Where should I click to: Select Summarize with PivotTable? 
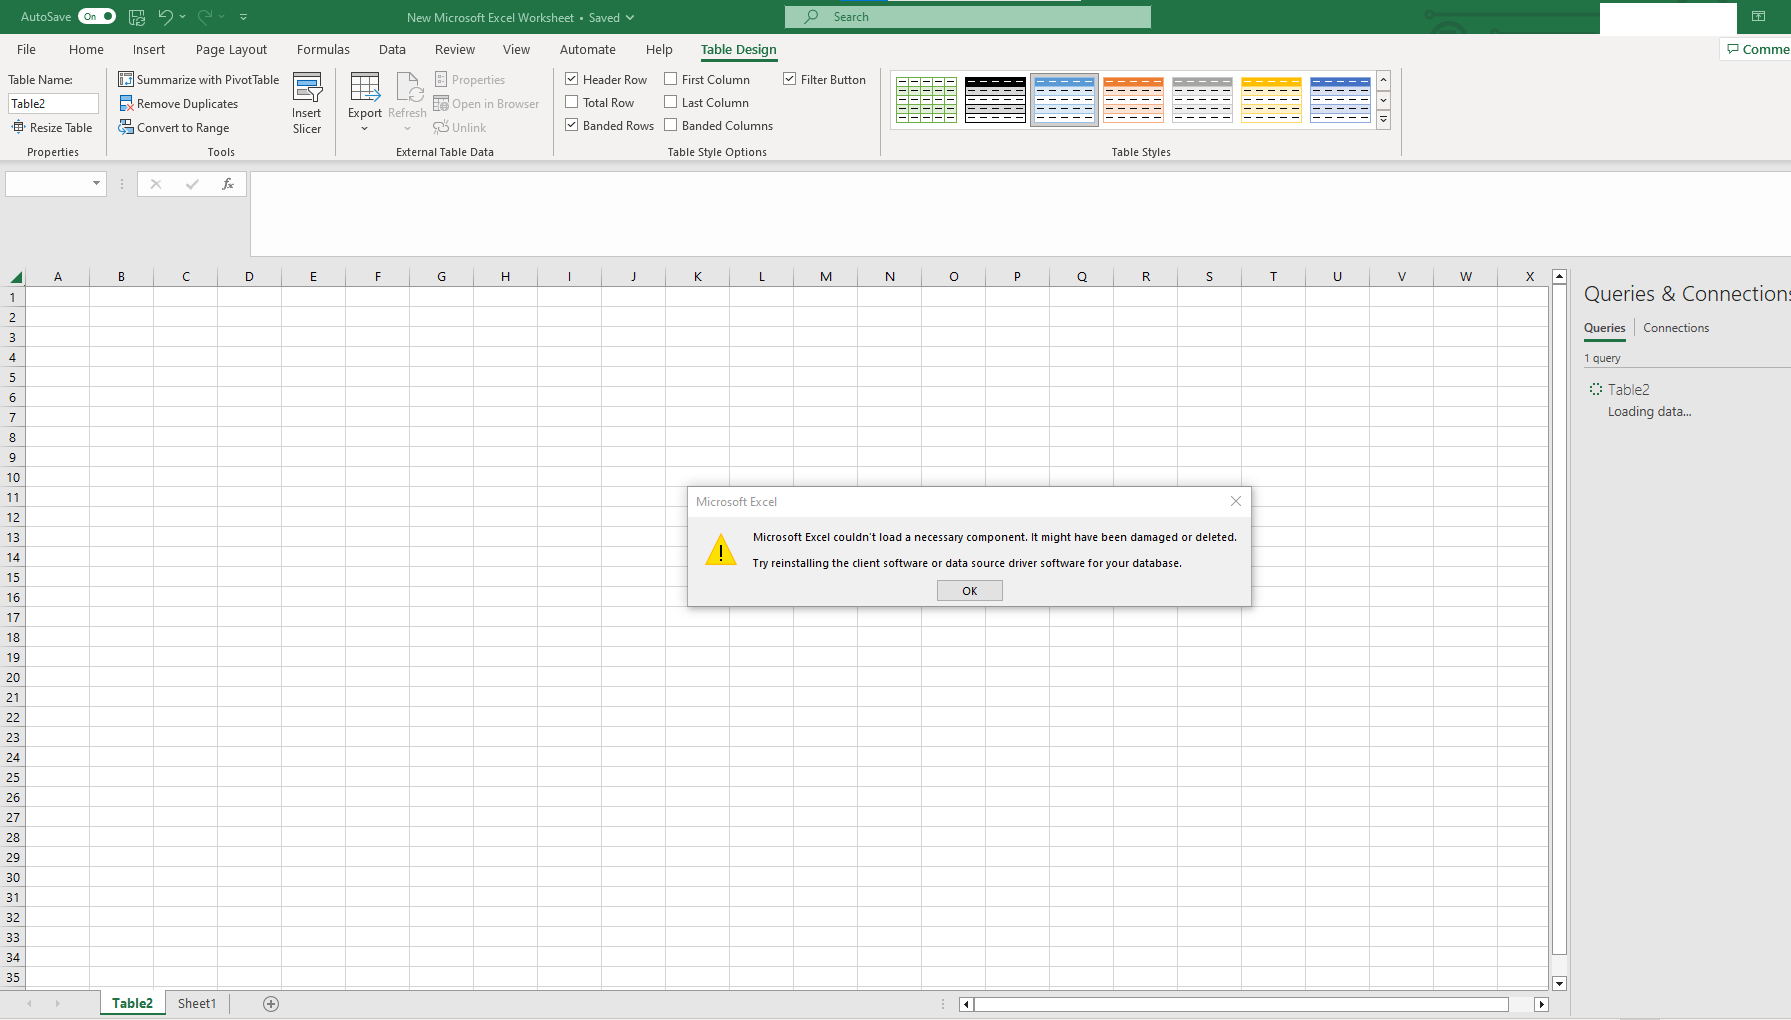coord(199,79)
